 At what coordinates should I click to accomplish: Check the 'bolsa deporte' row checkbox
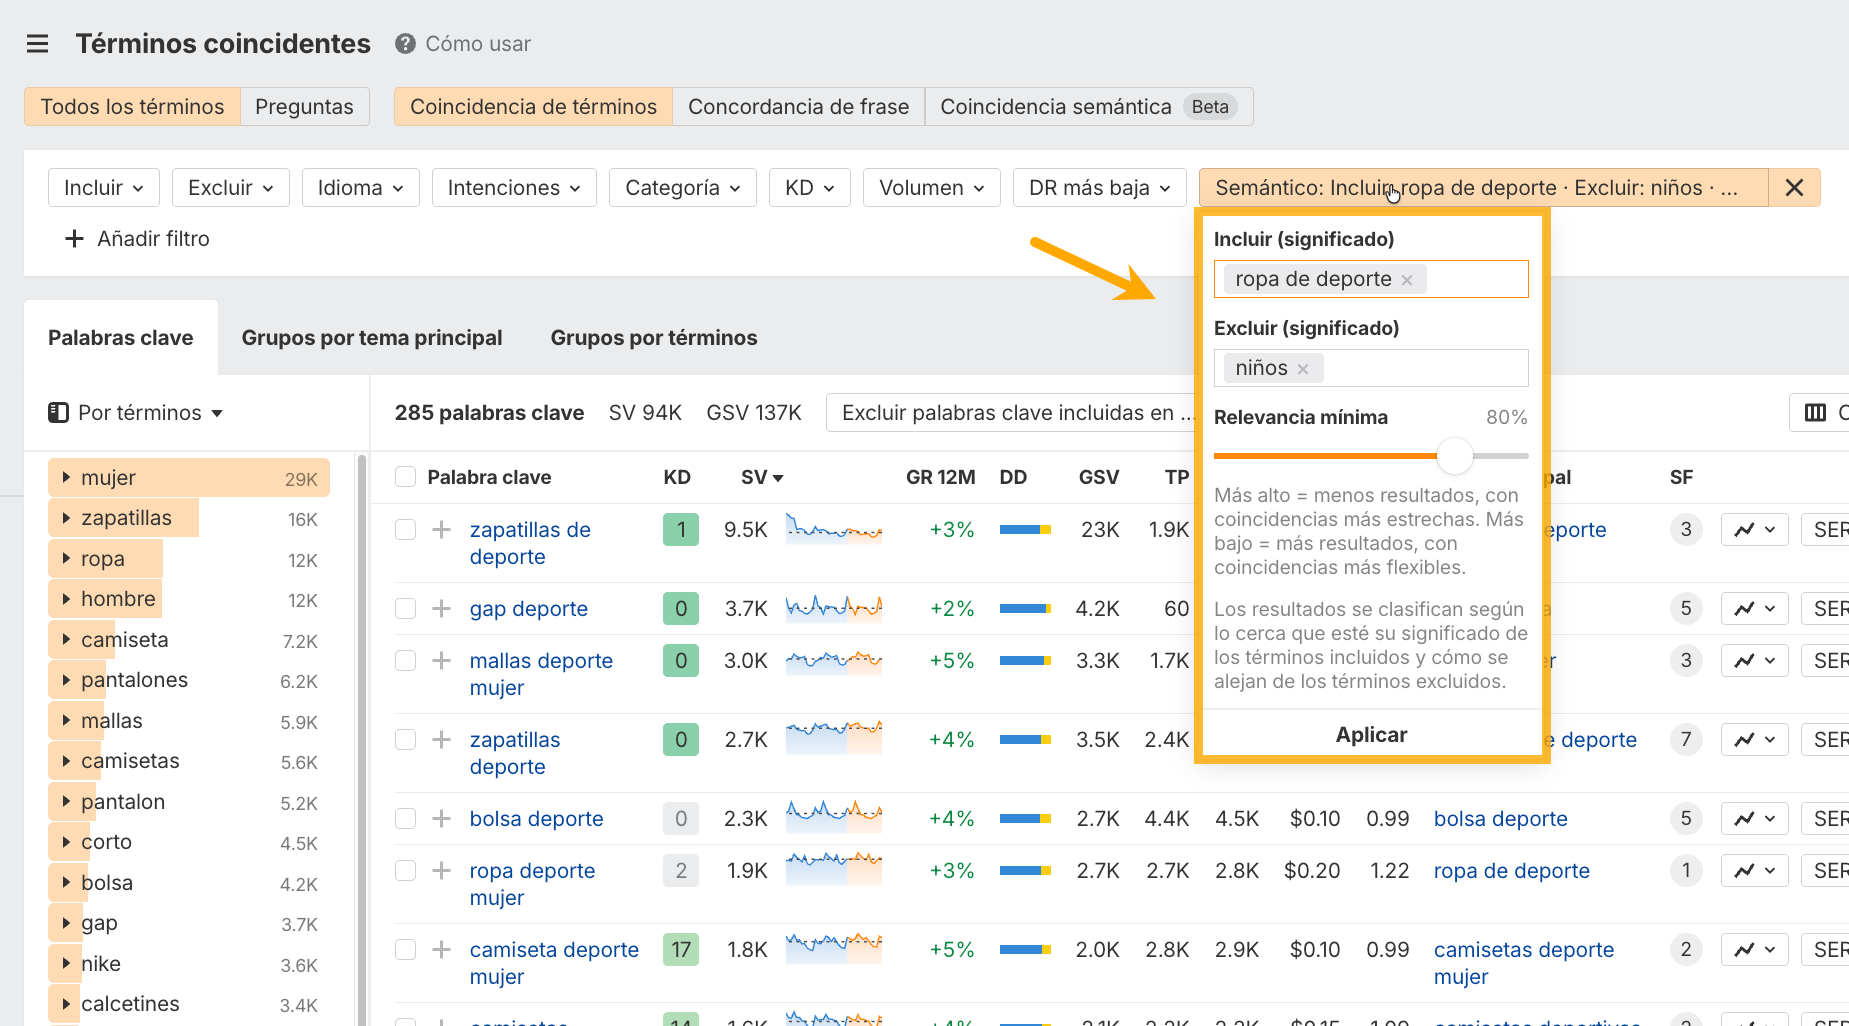(x=405, y=819)
